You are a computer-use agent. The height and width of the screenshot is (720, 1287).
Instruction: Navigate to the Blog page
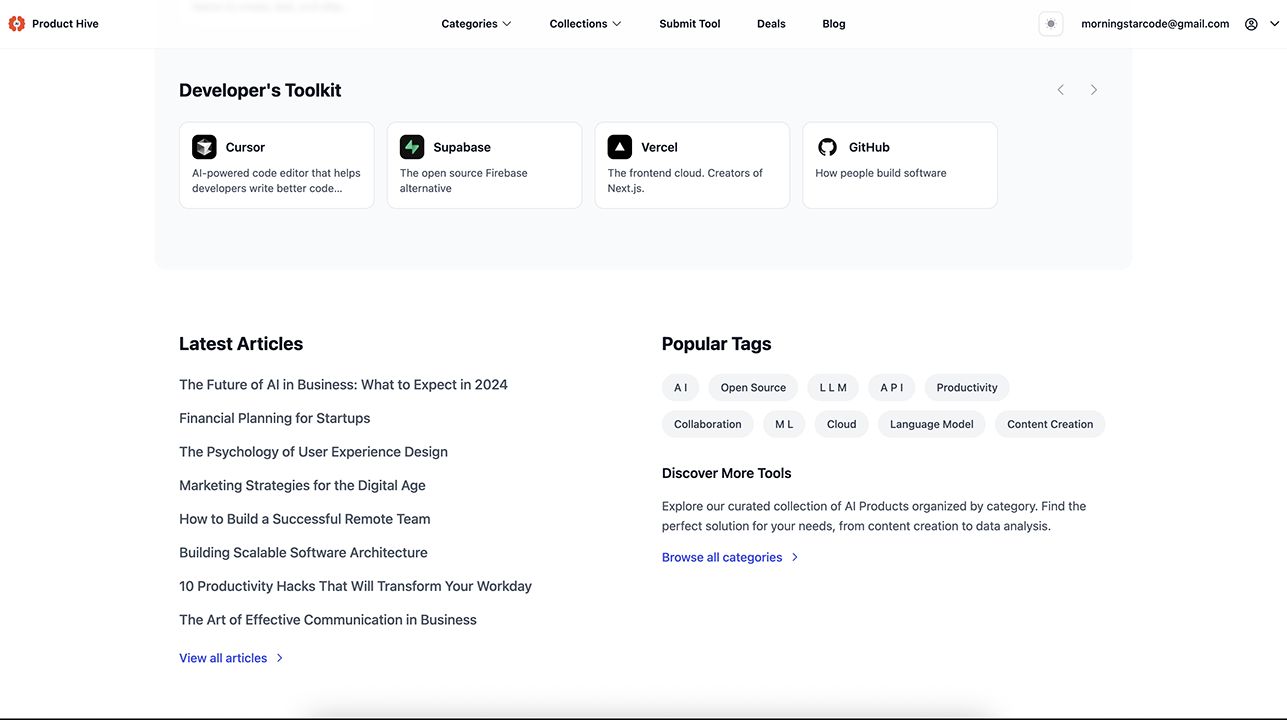click(834, 24)
